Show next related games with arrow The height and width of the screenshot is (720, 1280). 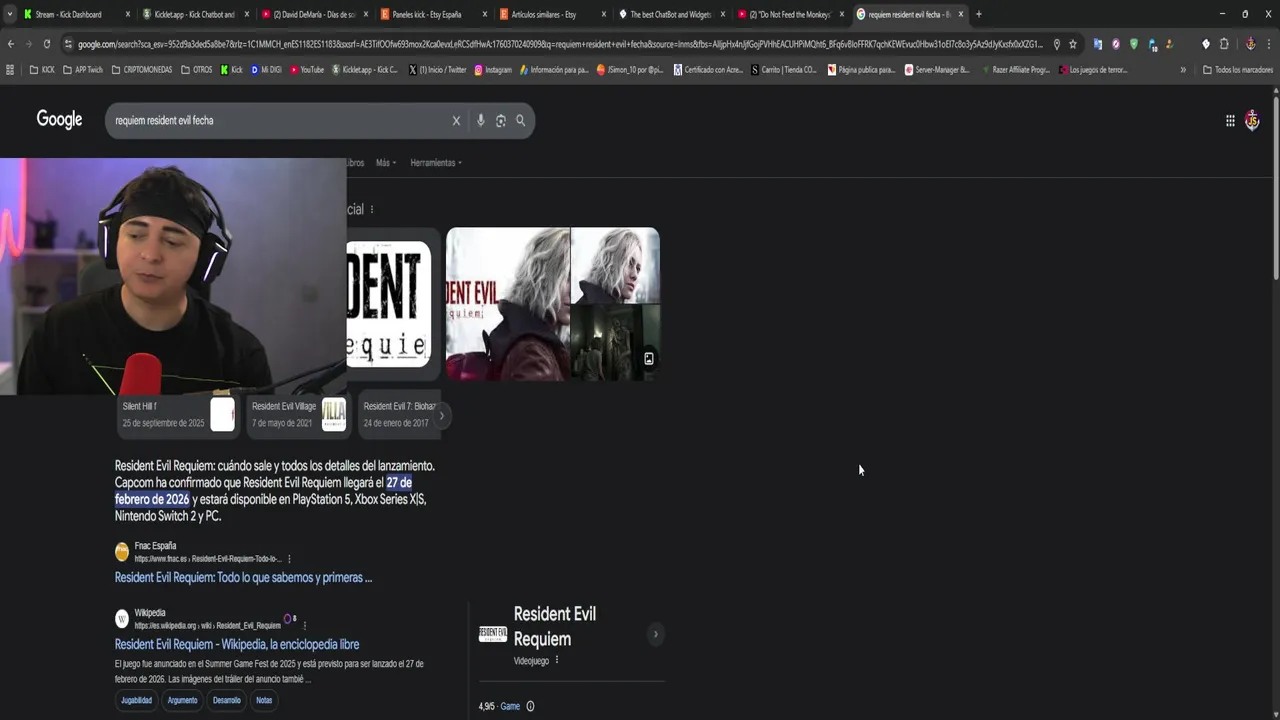441,416
